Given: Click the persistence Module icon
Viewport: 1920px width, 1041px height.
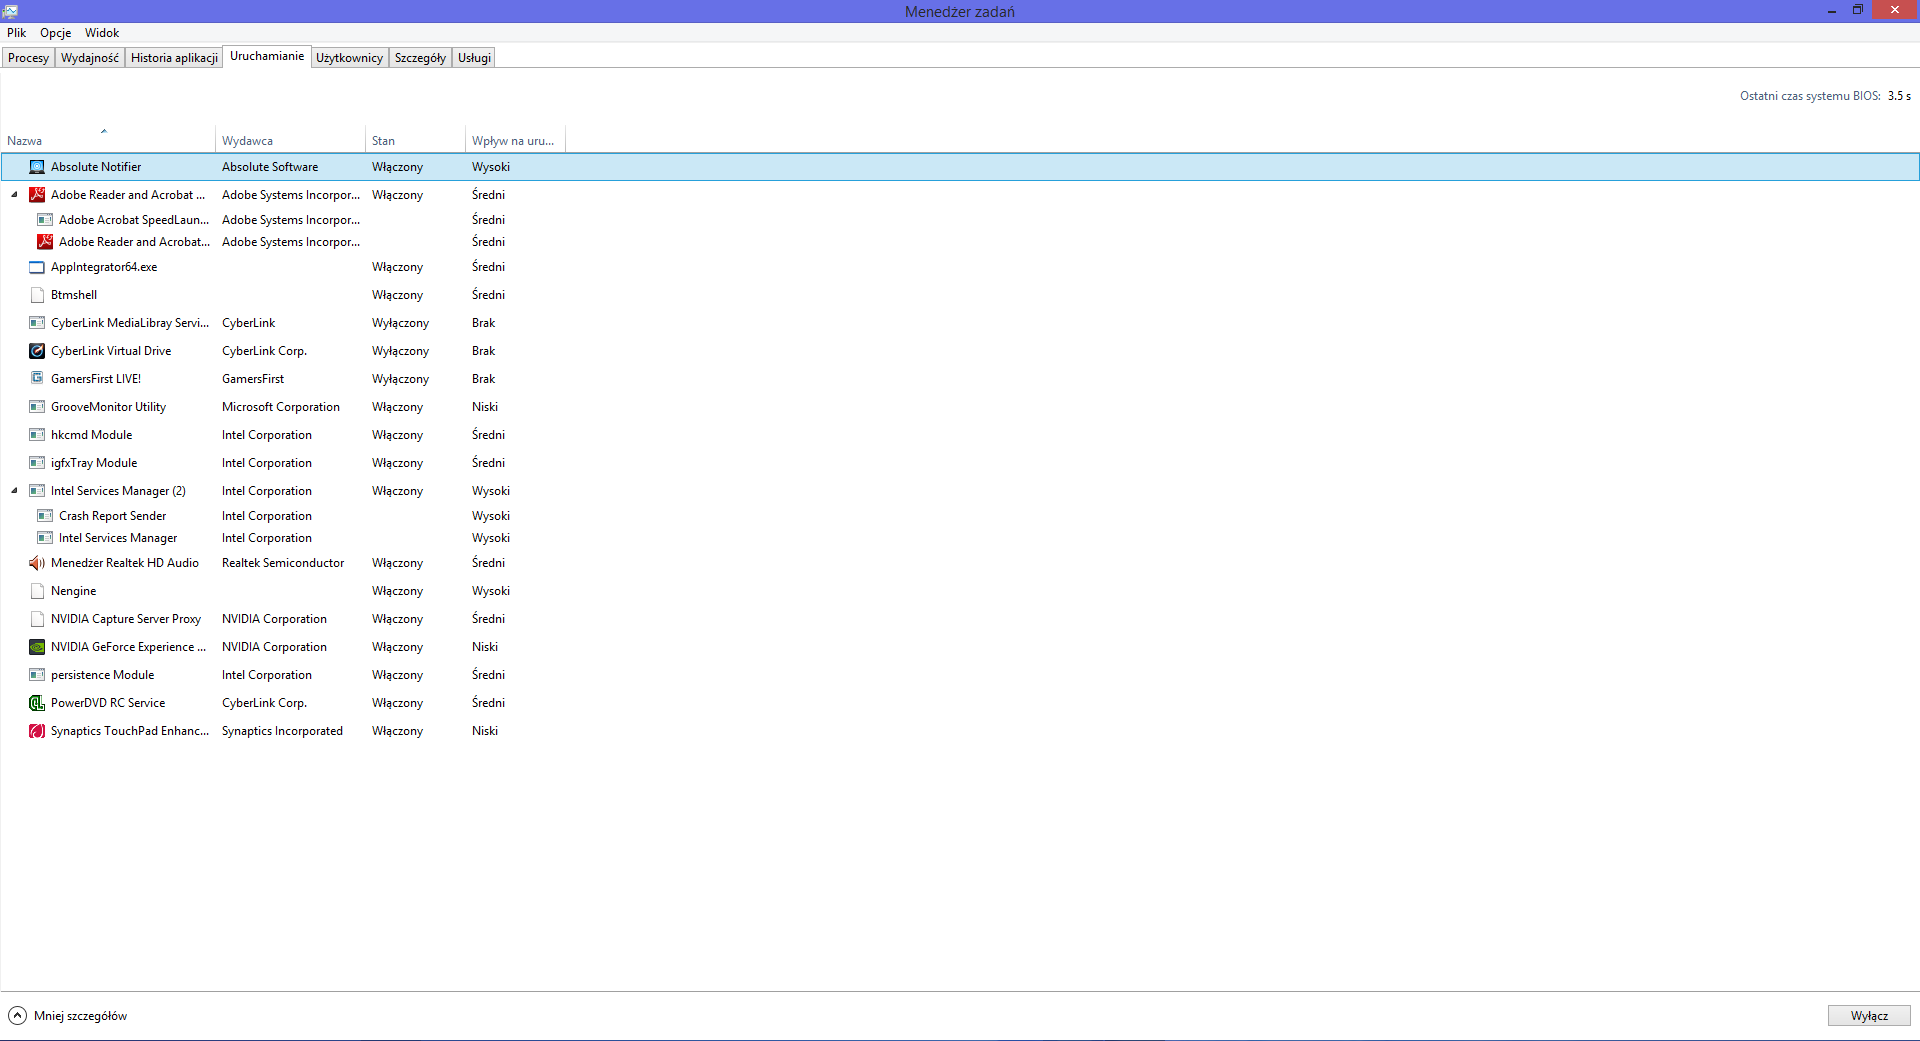Looking at the screenshot, I should coord(37,675).
